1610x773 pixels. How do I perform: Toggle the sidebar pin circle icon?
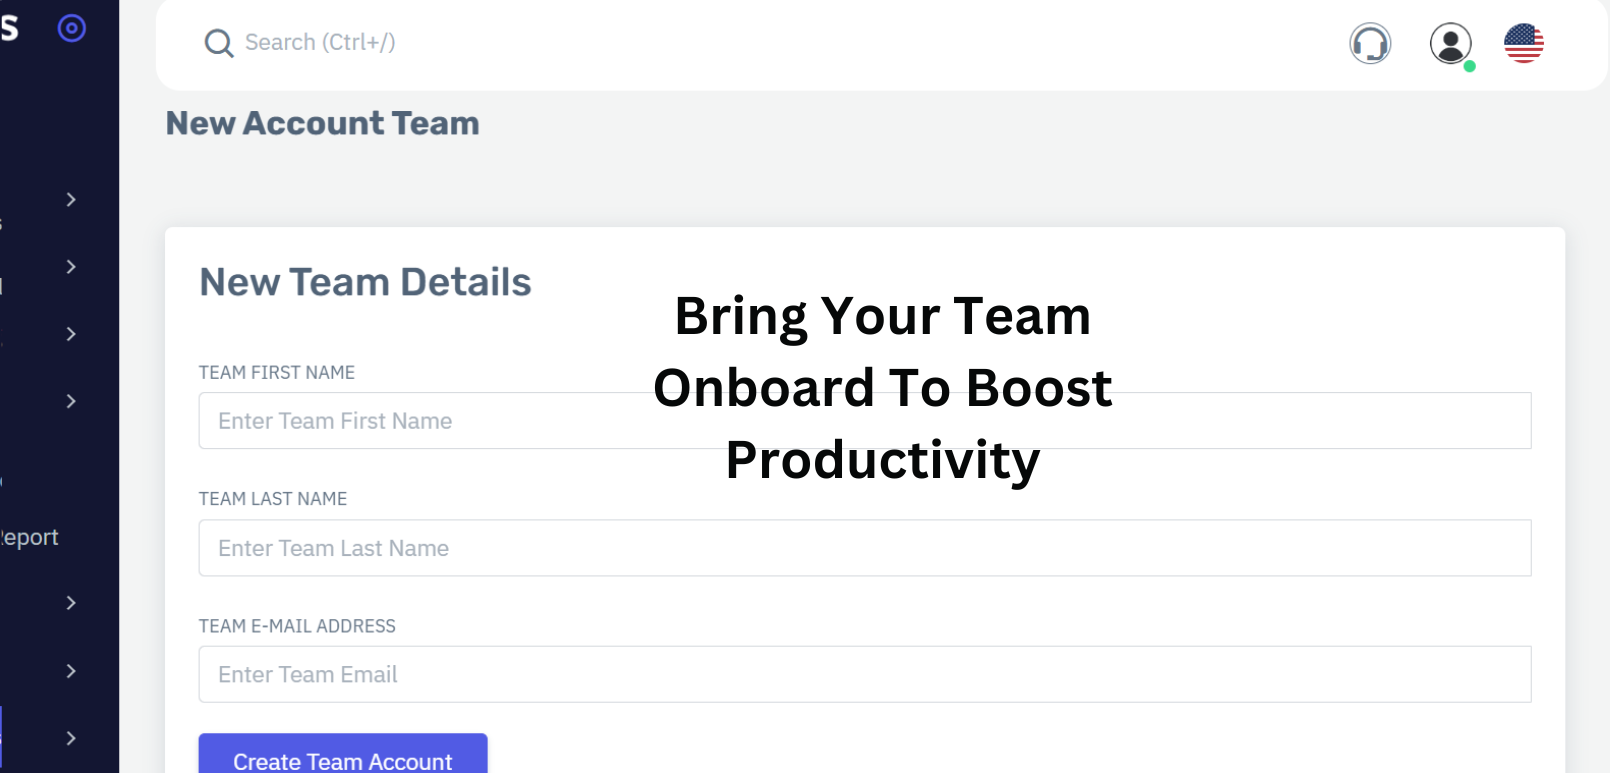(72, 28)
